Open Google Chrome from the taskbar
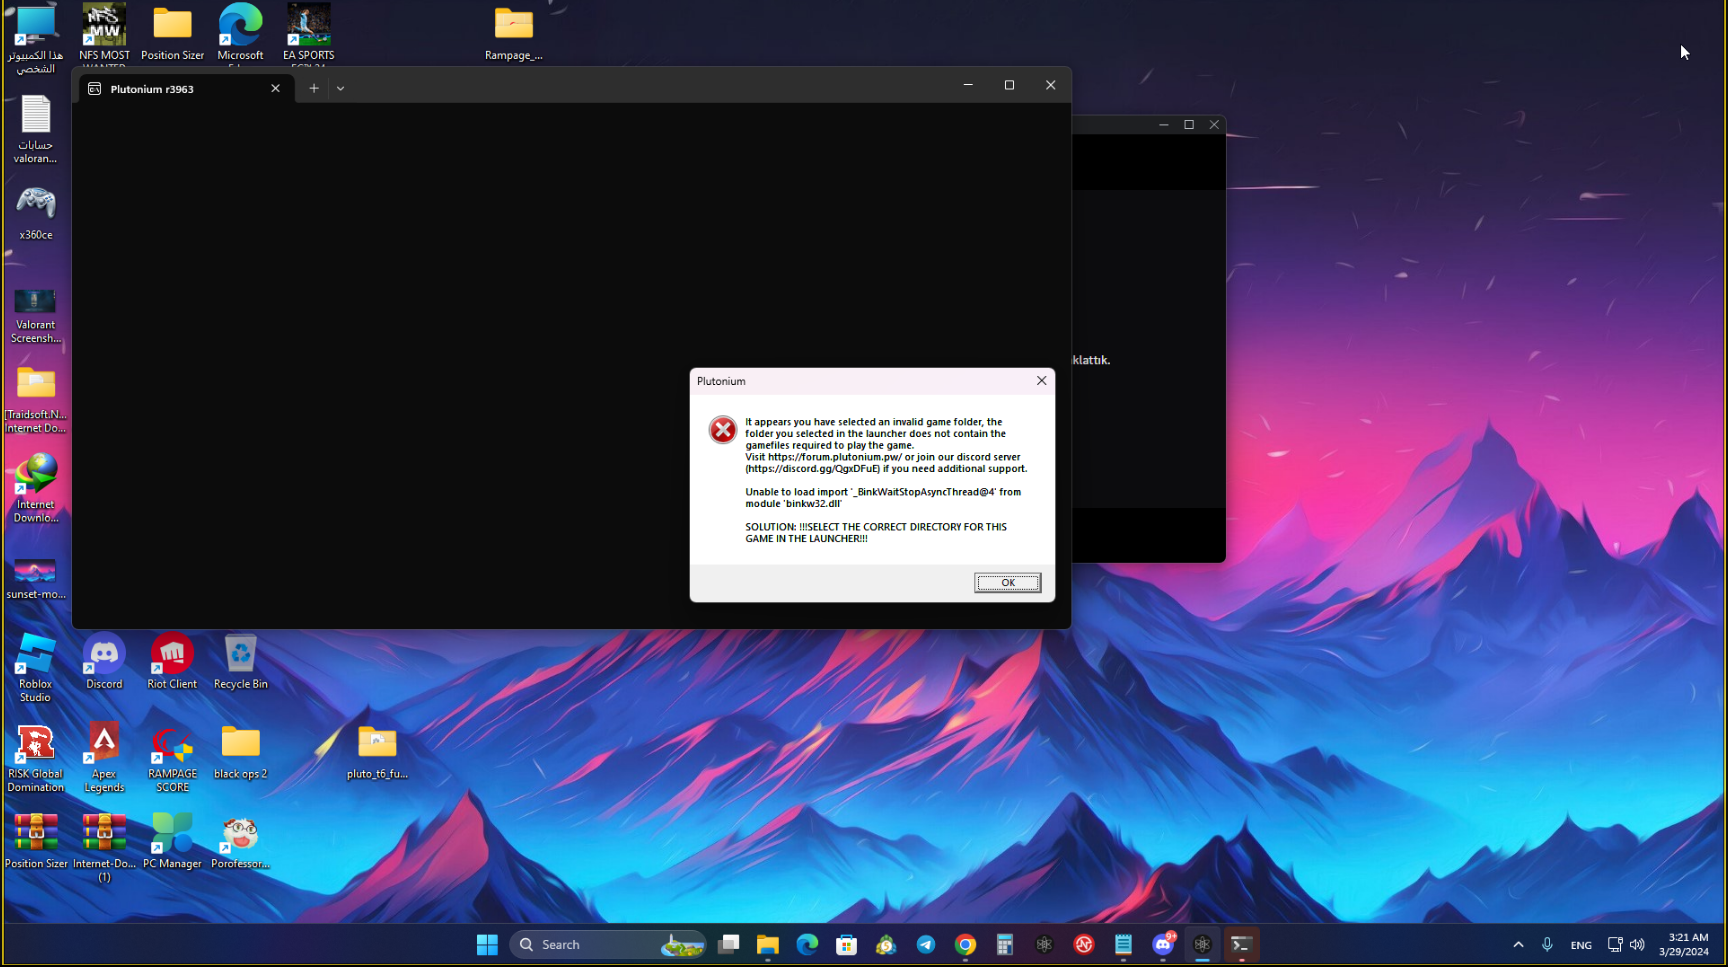Image resolution: width=1728 pixels, height=967 pixels. (965, 945)
